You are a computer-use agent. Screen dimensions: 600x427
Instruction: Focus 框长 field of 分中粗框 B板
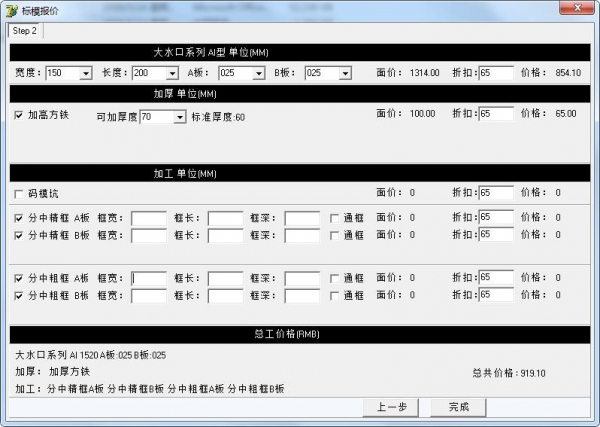[x=225, y=296]
